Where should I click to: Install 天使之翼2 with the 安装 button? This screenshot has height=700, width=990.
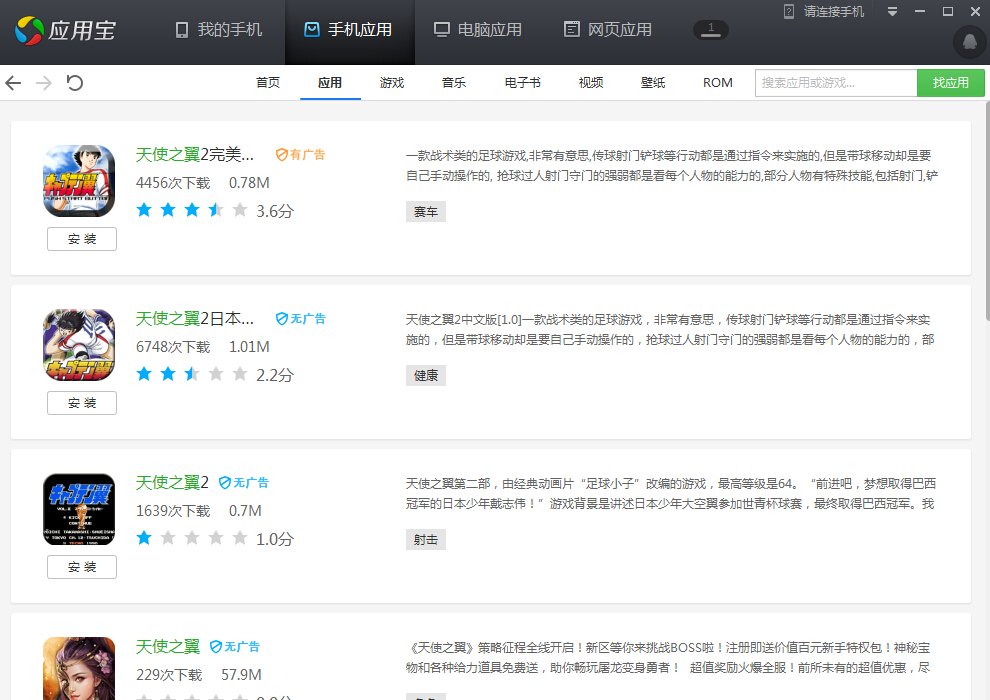click(x=82, y=567)
